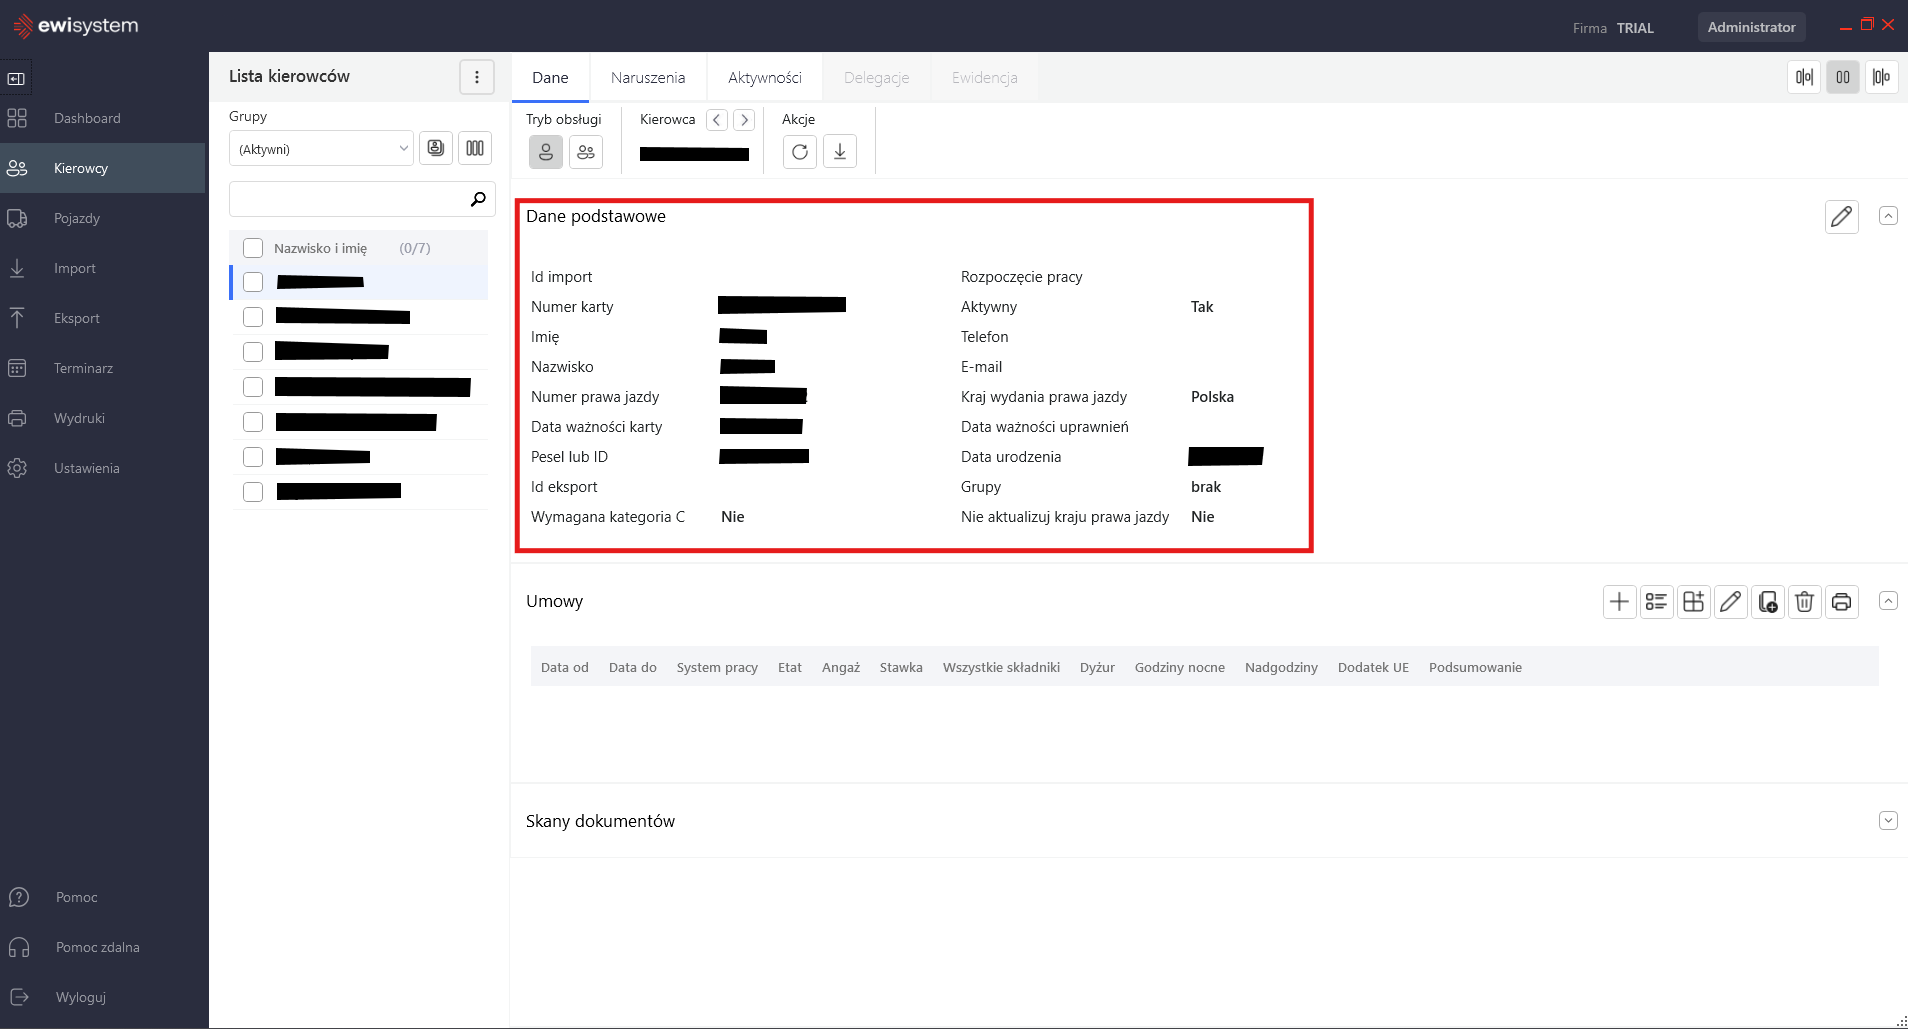The width and height of the screenshot is (1908, 1029).
Task: Expand the 'Skany dokumentów' section
Action: click(x=1887, y=821)
